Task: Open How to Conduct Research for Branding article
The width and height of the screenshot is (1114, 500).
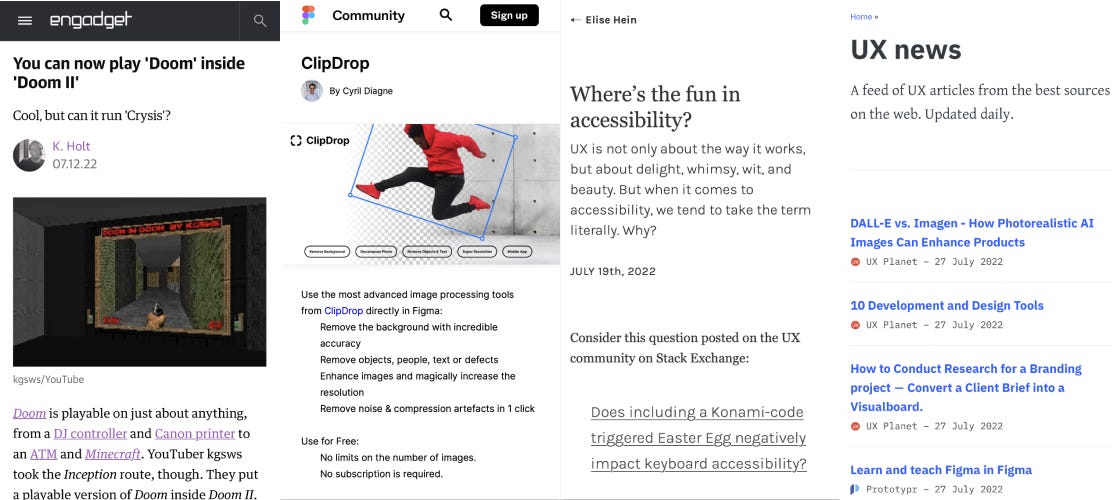Action: (x=966, y=387)
